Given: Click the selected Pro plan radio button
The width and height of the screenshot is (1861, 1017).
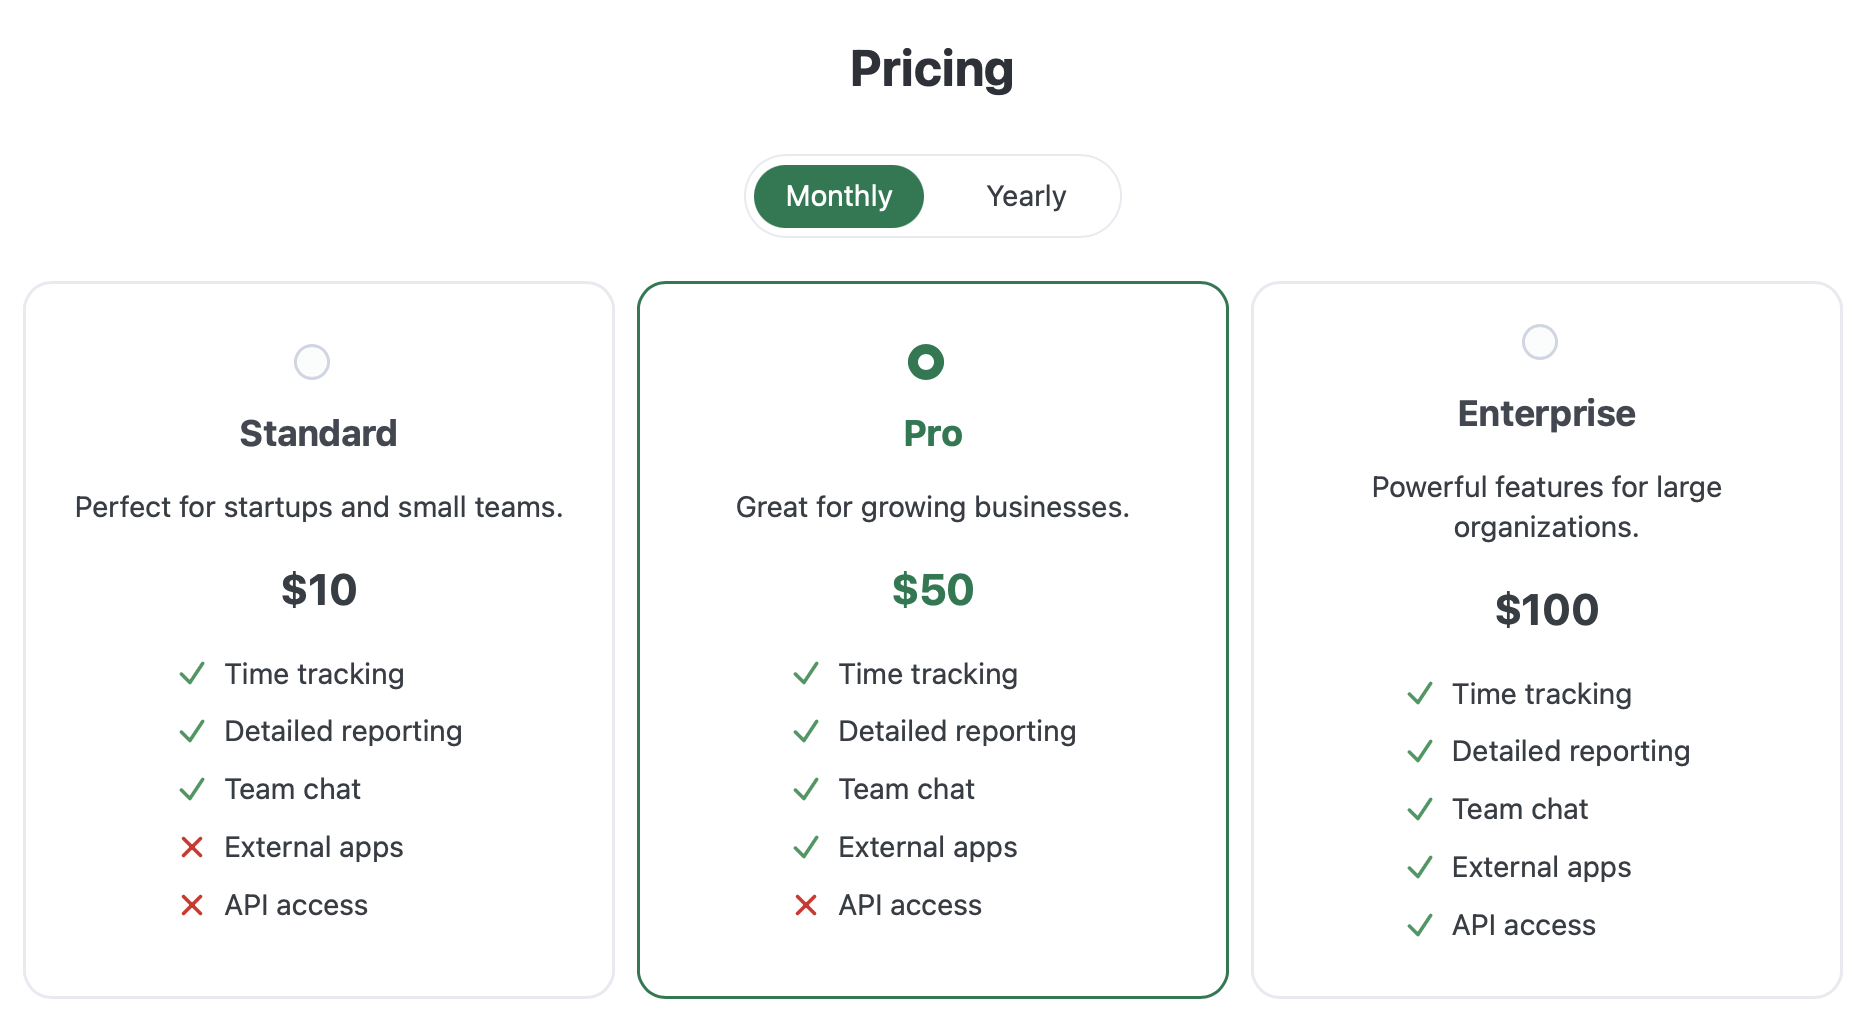Looking at the screenshot, I should (925, 362).
